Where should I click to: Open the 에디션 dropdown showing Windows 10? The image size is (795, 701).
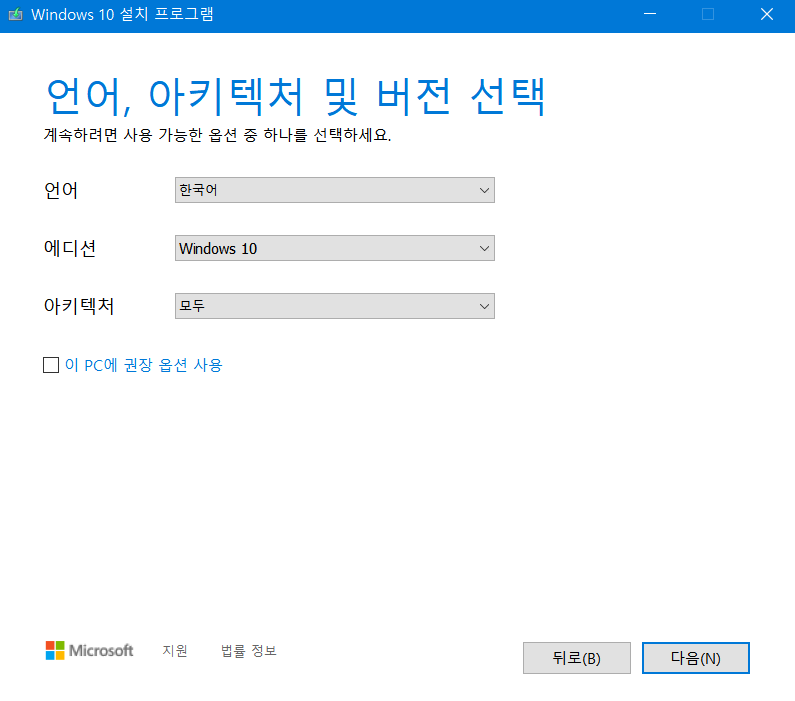[x=335, y=248]
